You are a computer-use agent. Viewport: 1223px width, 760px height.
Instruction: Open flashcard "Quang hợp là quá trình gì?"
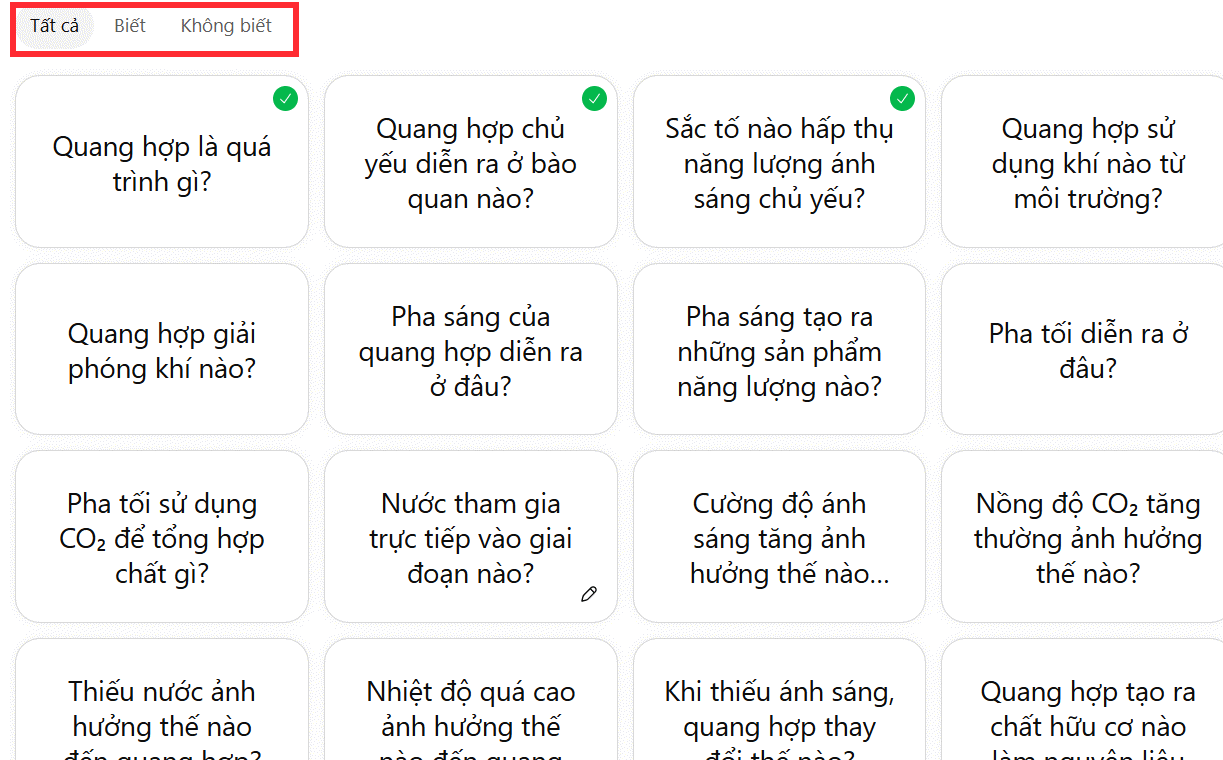pyautogui.click(x=162, y=162)
